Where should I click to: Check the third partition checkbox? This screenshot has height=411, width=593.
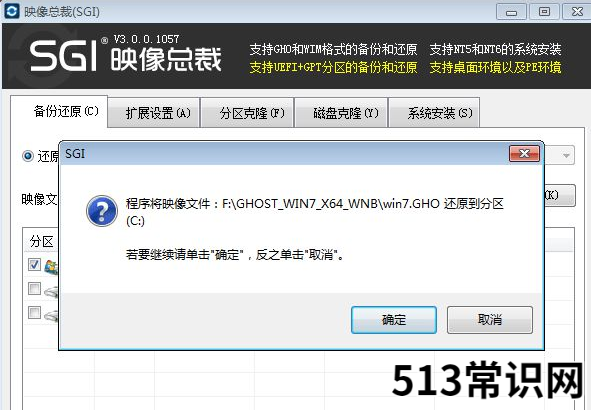click(34, 313)
